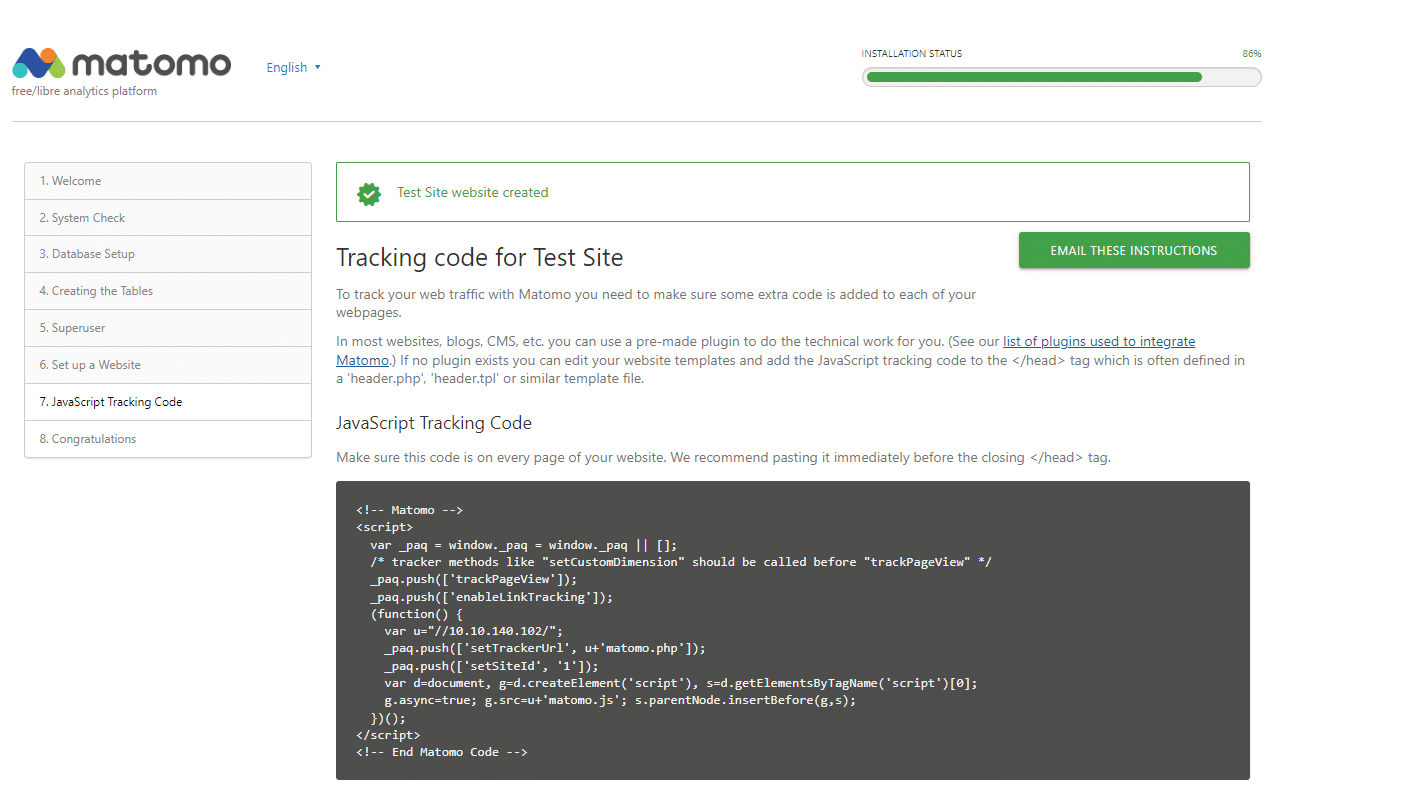The height and width of the screenshot is (793, 1411).
Task: Select step 7. JavaScript Tracking Code
Action: pyautogui.click(x=168, y=402)
